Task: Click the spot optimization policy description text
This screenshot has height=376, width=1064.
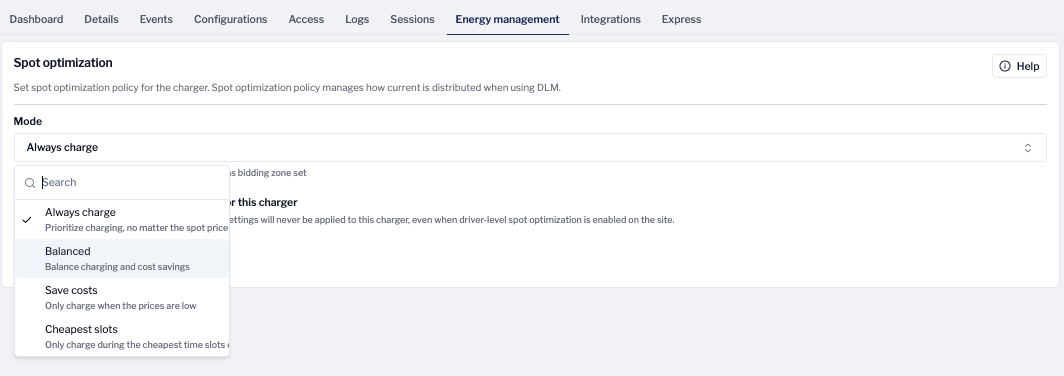Action: pos(287,88)
